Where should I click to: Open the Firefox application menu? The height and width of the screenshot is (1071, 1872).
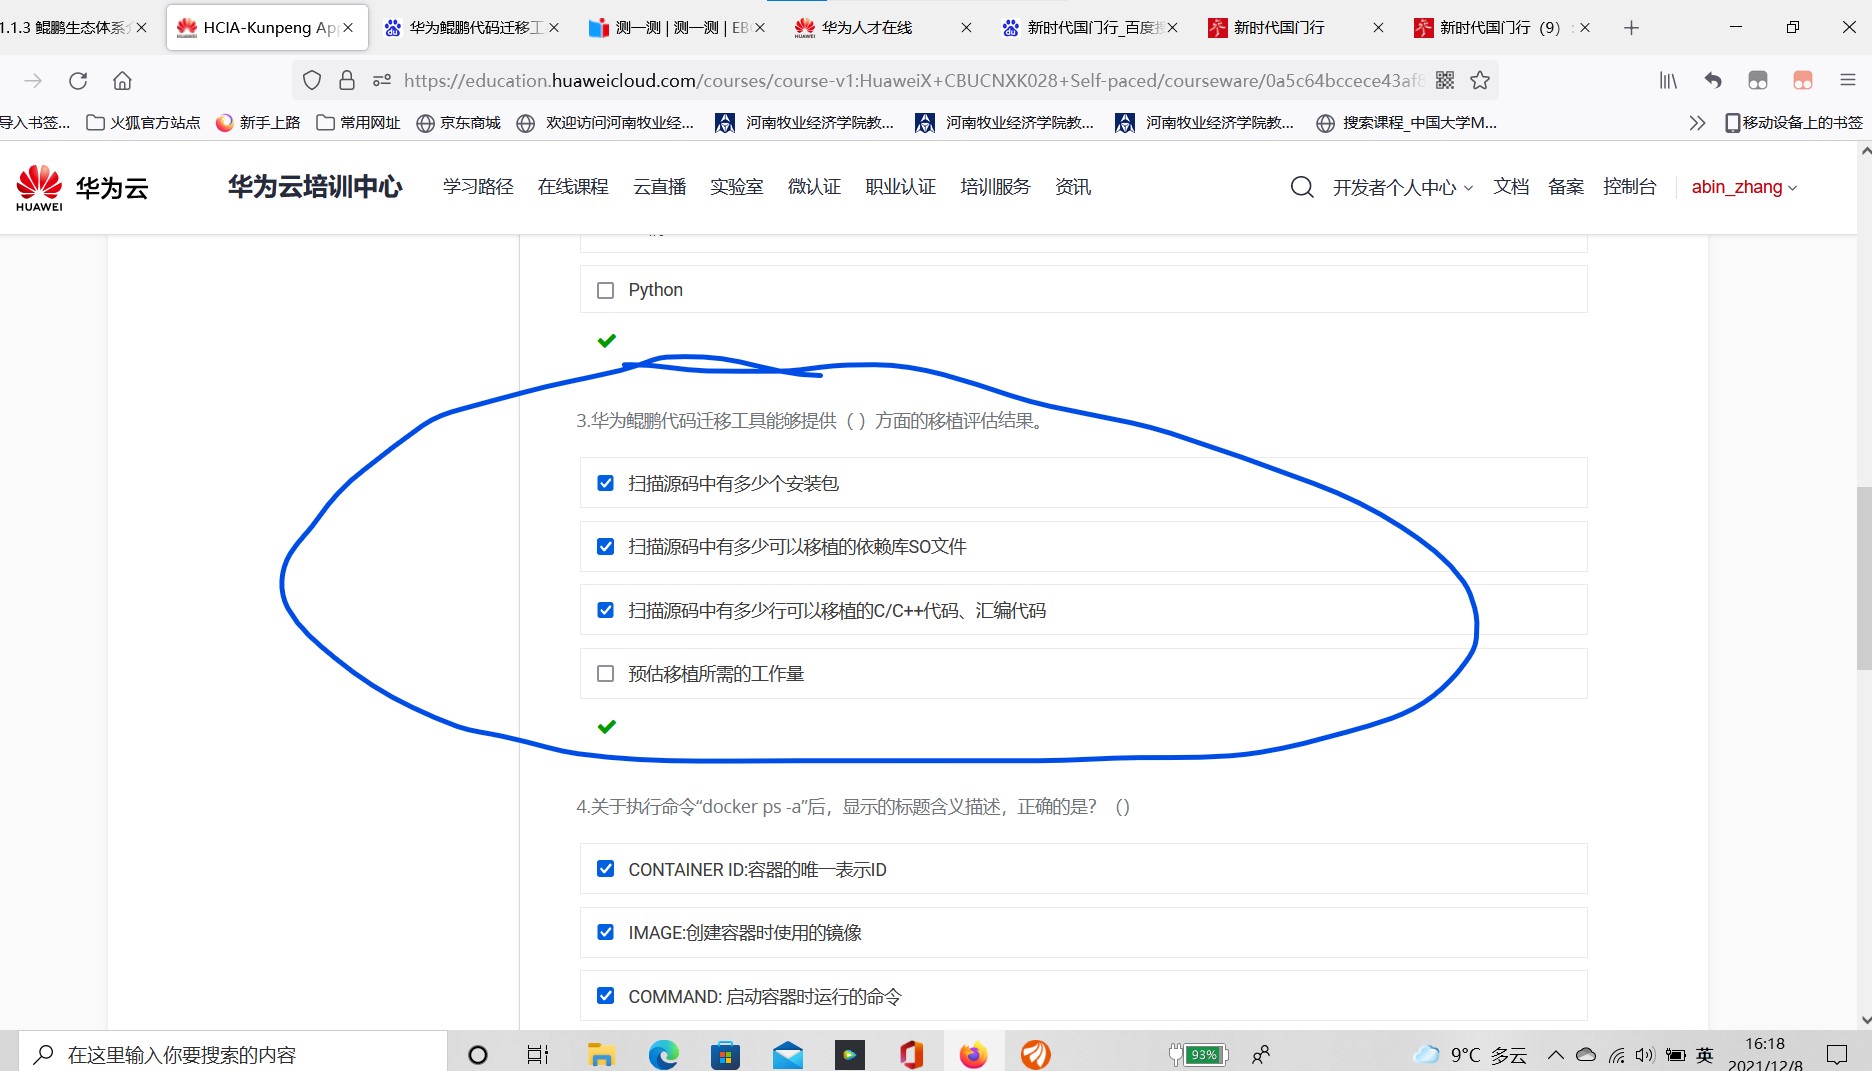click(x=1848, y=81)
